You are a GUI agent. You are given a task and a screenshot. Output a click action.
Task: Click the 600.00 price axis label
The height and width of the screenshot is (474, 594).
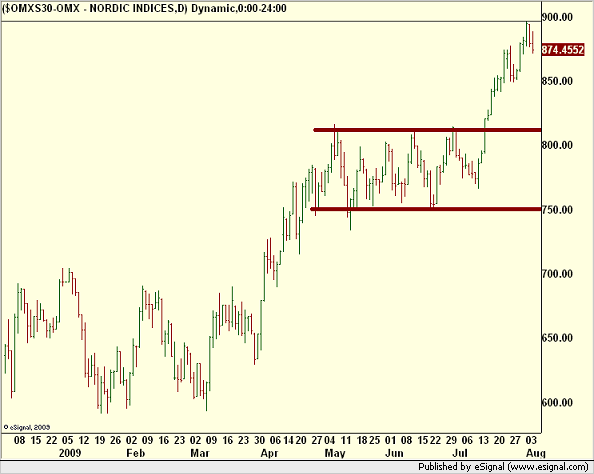[x=557, y=402]
